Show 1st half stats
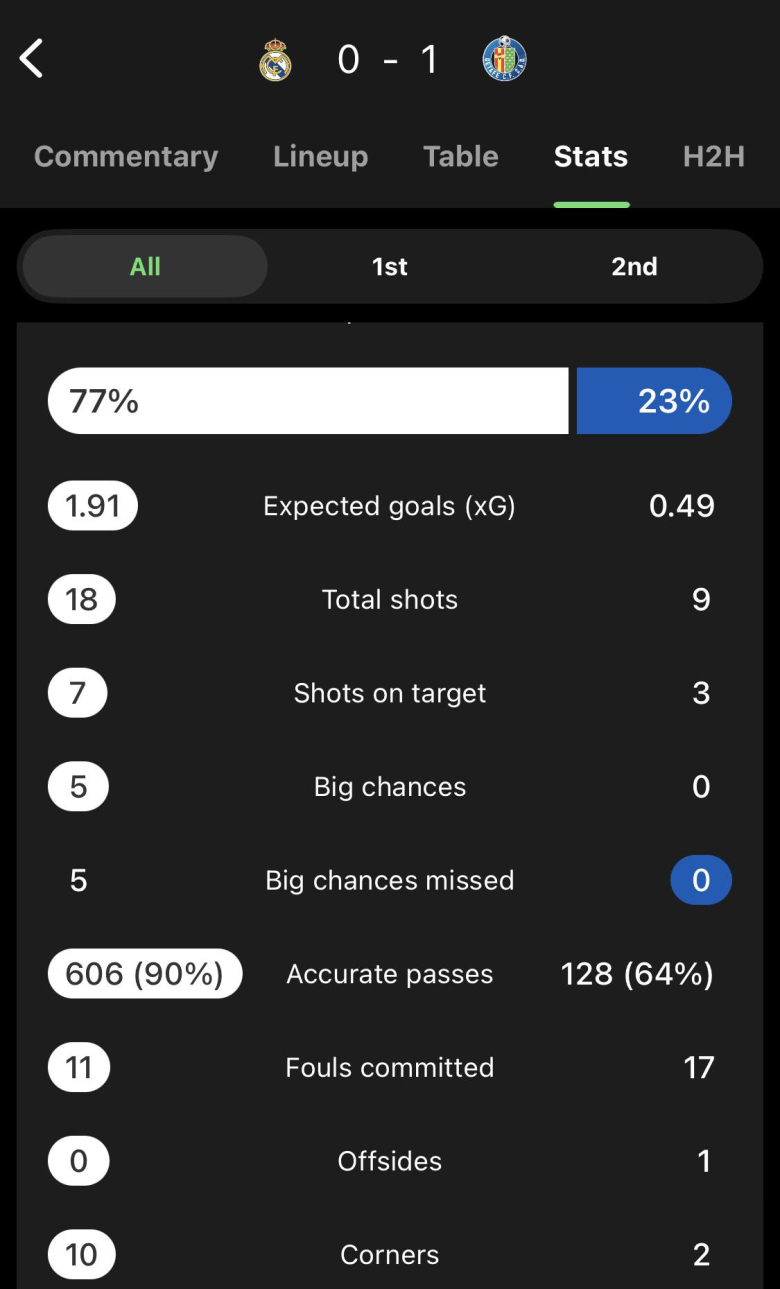The image size is (780, 1289). [x=390, y=267]
